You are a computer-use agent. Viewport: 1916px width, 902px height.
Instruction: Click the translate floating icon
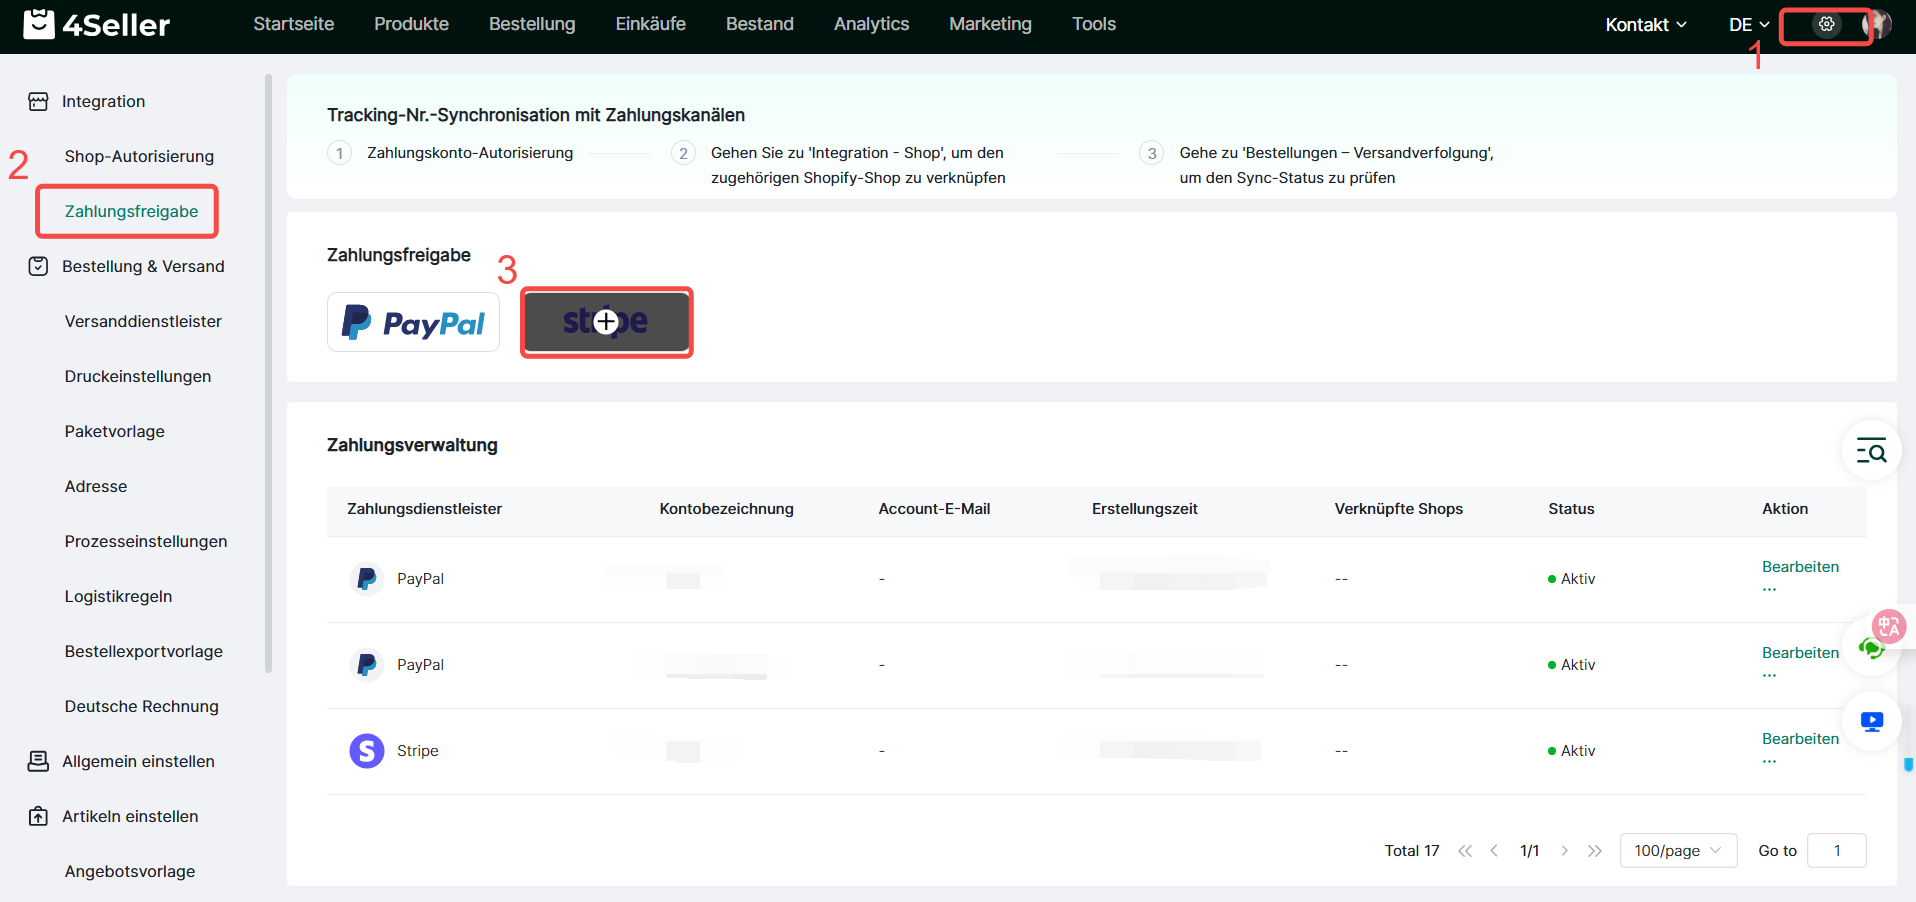coord(1889,627)
